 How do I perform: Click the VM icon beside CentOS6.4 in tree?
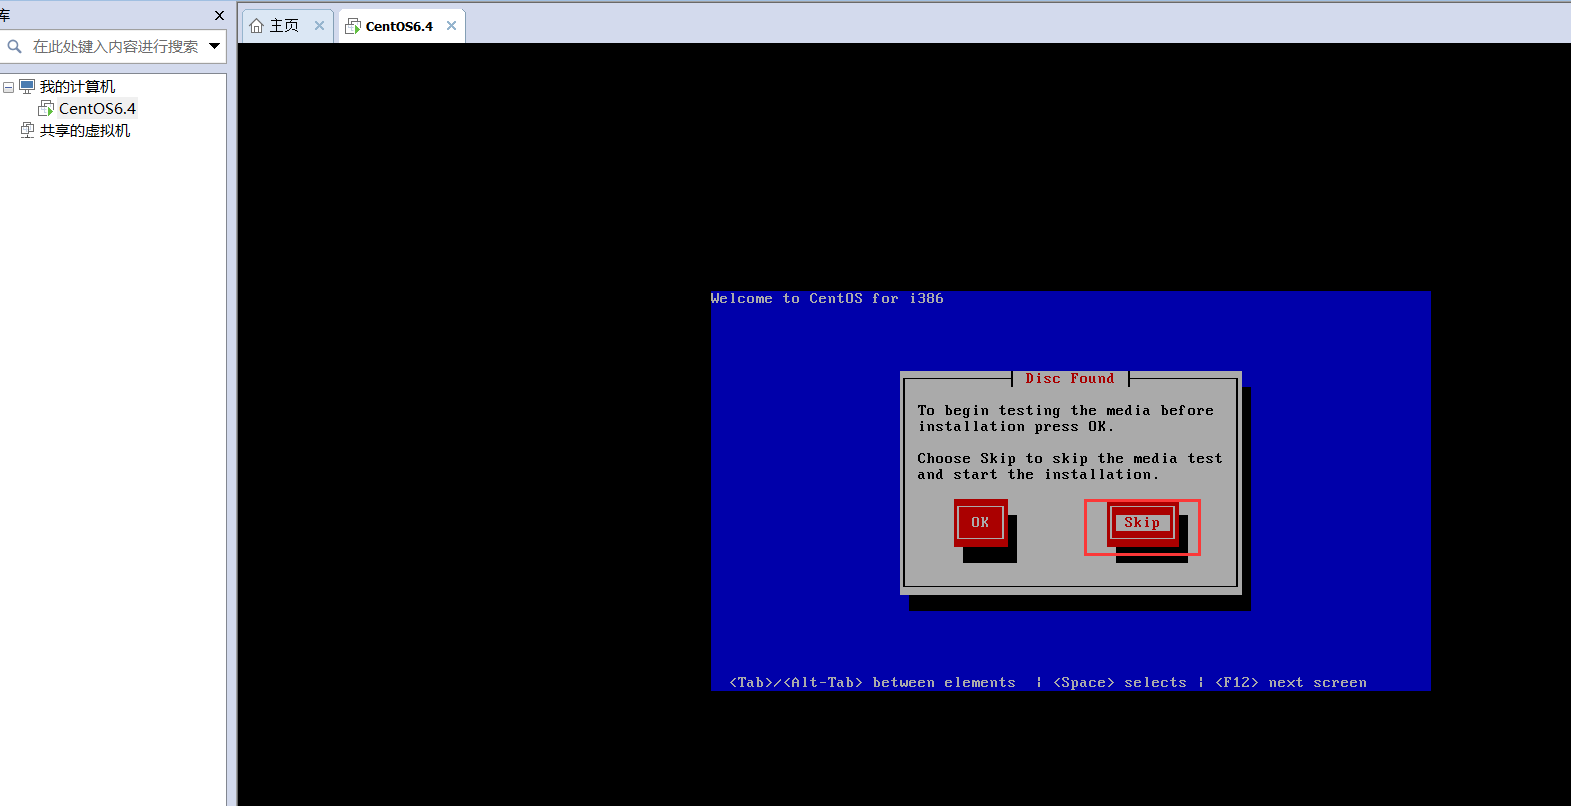point(46,108)
